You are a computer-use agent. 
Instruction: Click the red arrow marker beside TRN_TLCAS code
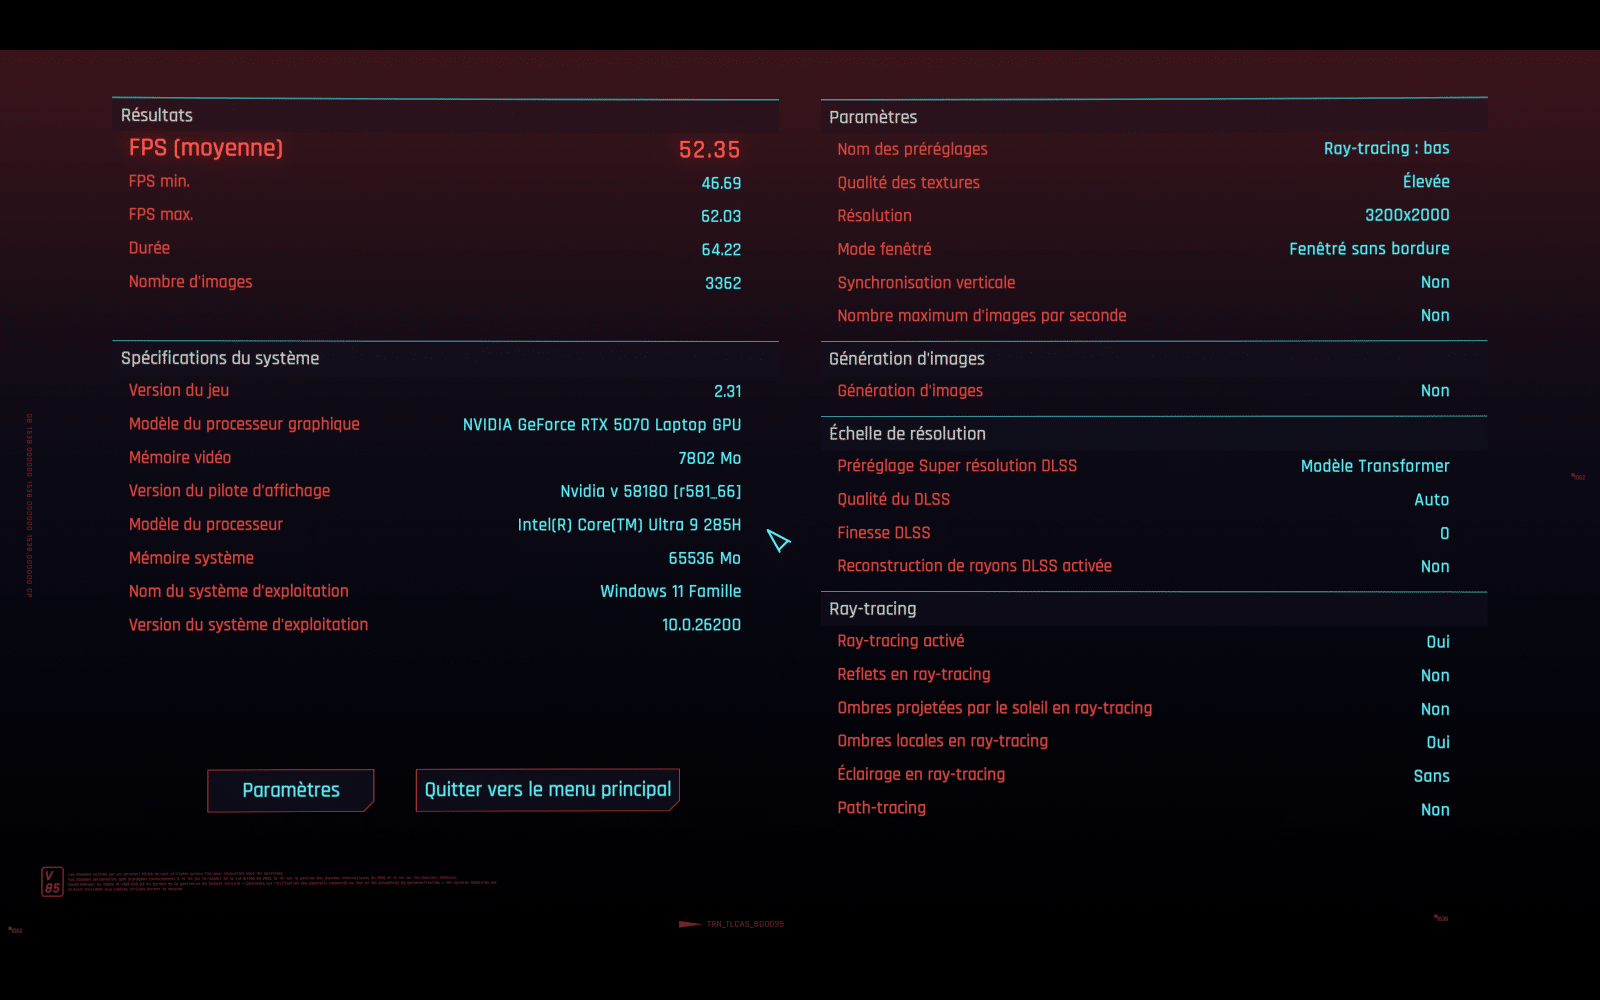click(x=689, y=924)
